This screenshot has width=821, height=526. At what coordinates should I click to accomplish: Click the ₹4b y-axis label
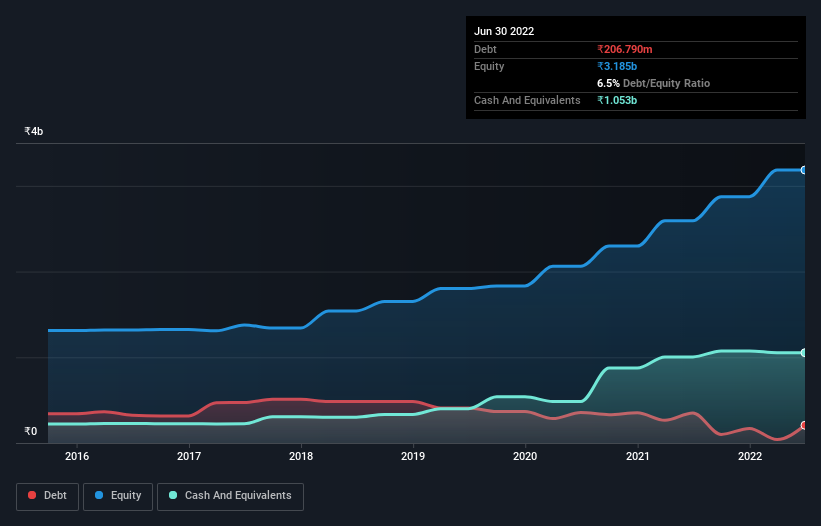coord(34,131)
